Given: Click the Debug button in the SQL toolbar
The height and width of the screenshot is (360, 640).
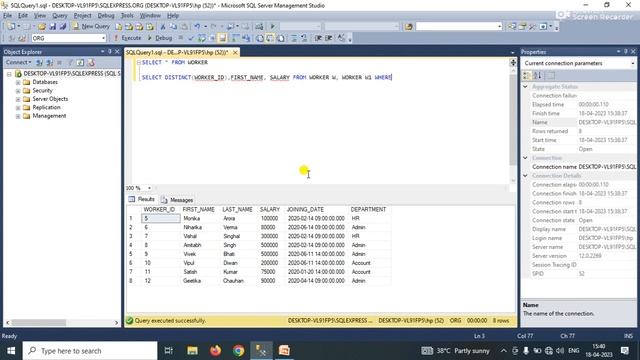Looking at the screenshot, I should click(x=159, y=38).
